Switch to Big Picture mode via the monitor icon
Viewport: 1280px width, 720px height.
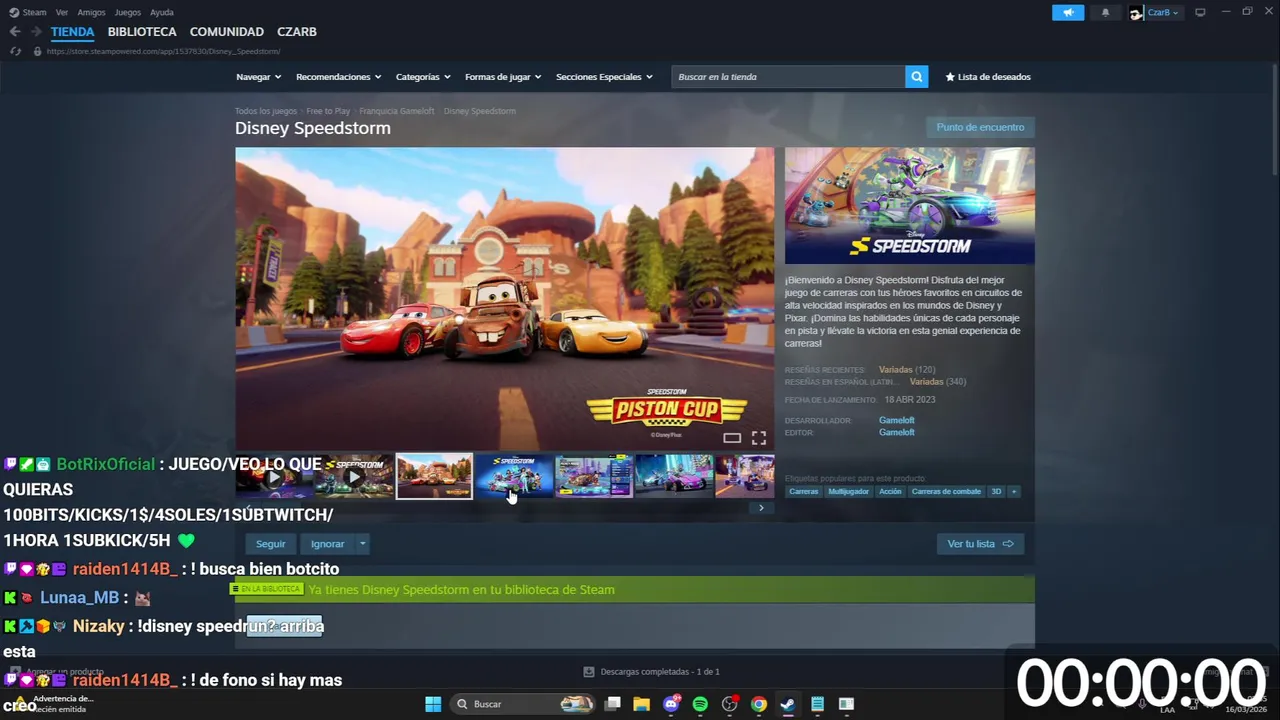coord(1200,12)
